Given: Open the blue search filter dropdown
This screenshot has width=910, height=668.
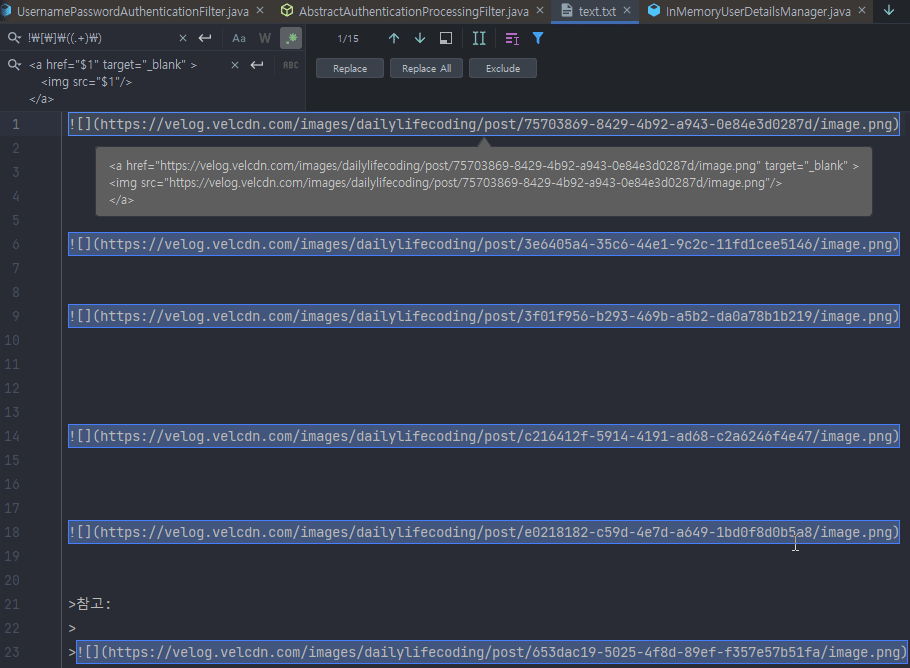Looking at the screenshot, I should (x=539, y=38).
